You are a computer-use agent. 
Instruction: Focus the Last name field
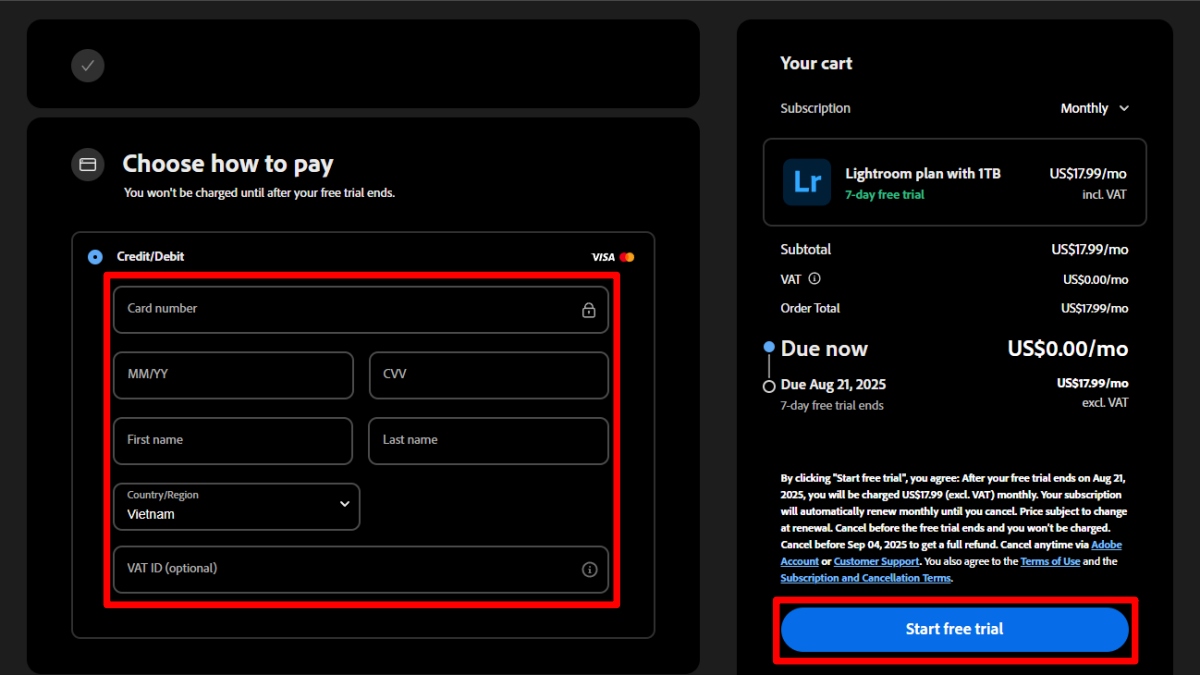[x=489, y=441]
